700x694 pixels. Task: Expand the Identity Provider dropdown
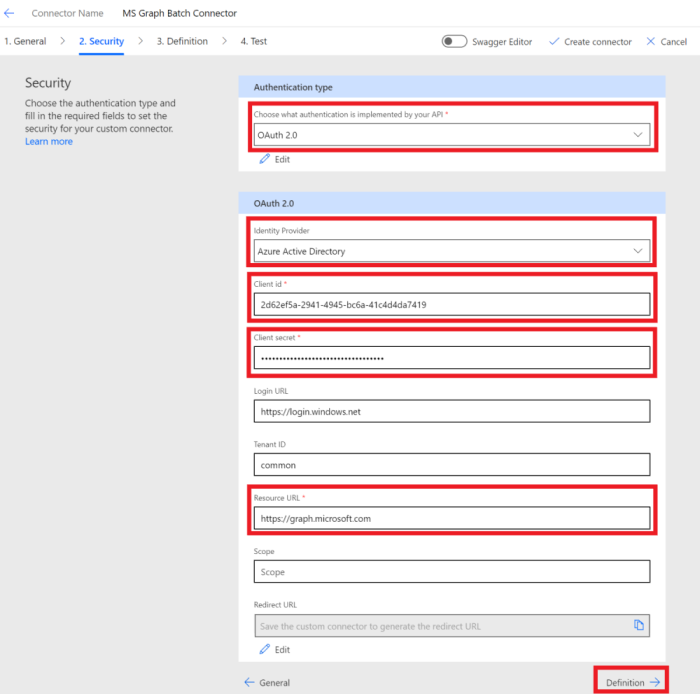tap(452, 251)
